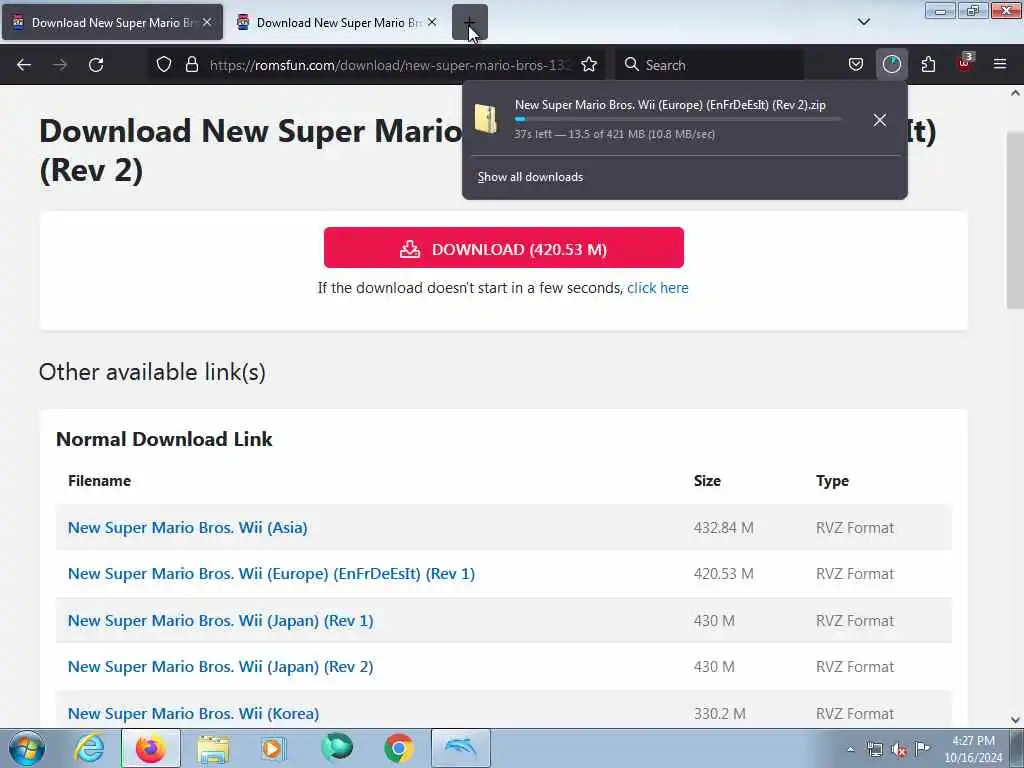Open the tracking protection shield icon
Screen dimensions: 1024x768
164,65
